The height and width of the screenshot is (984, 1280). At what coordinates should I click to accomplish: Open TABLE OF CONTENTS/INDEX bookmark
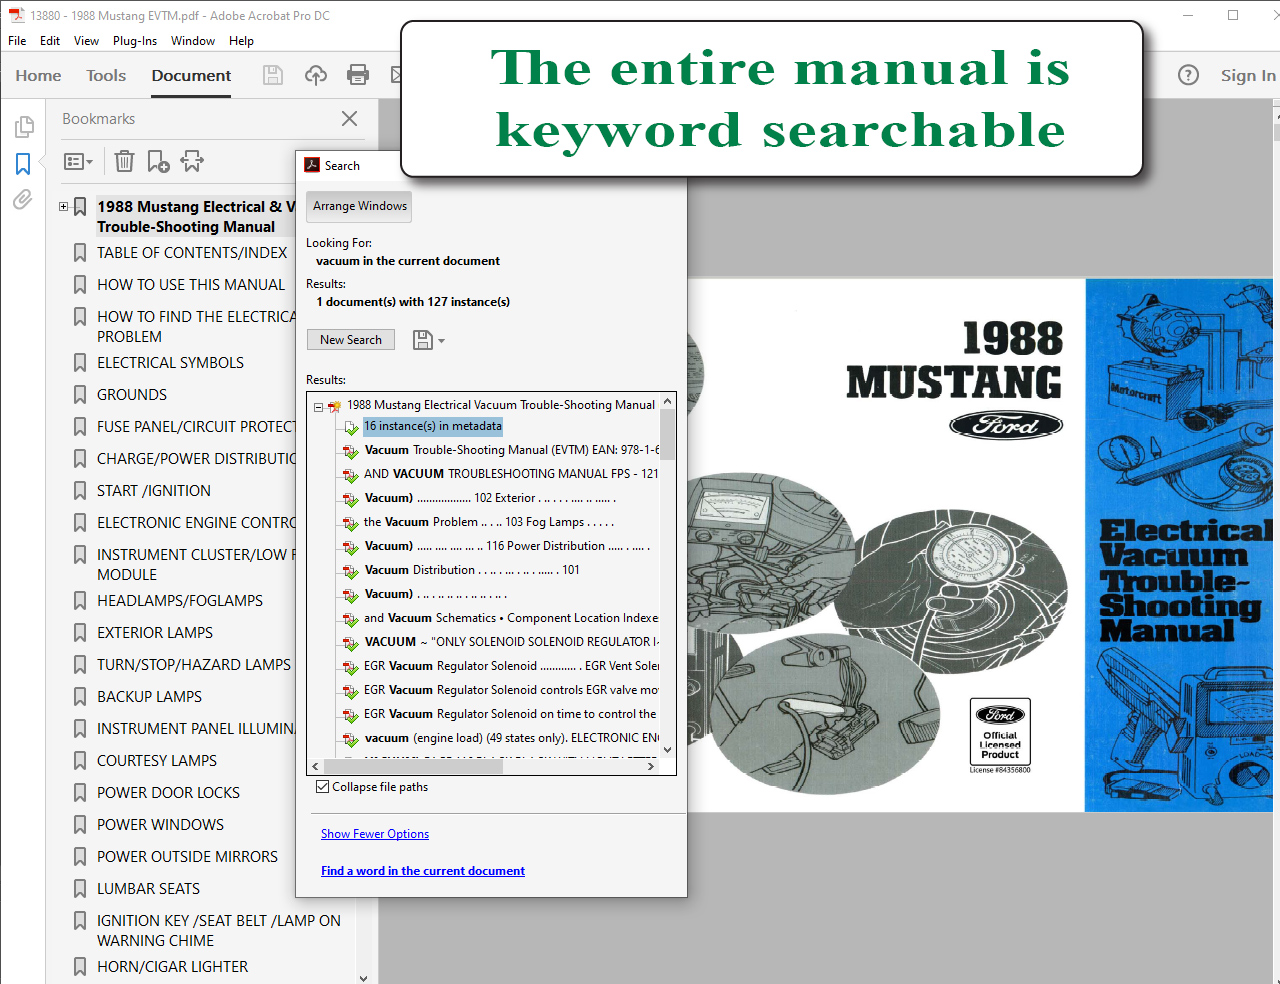192,253
